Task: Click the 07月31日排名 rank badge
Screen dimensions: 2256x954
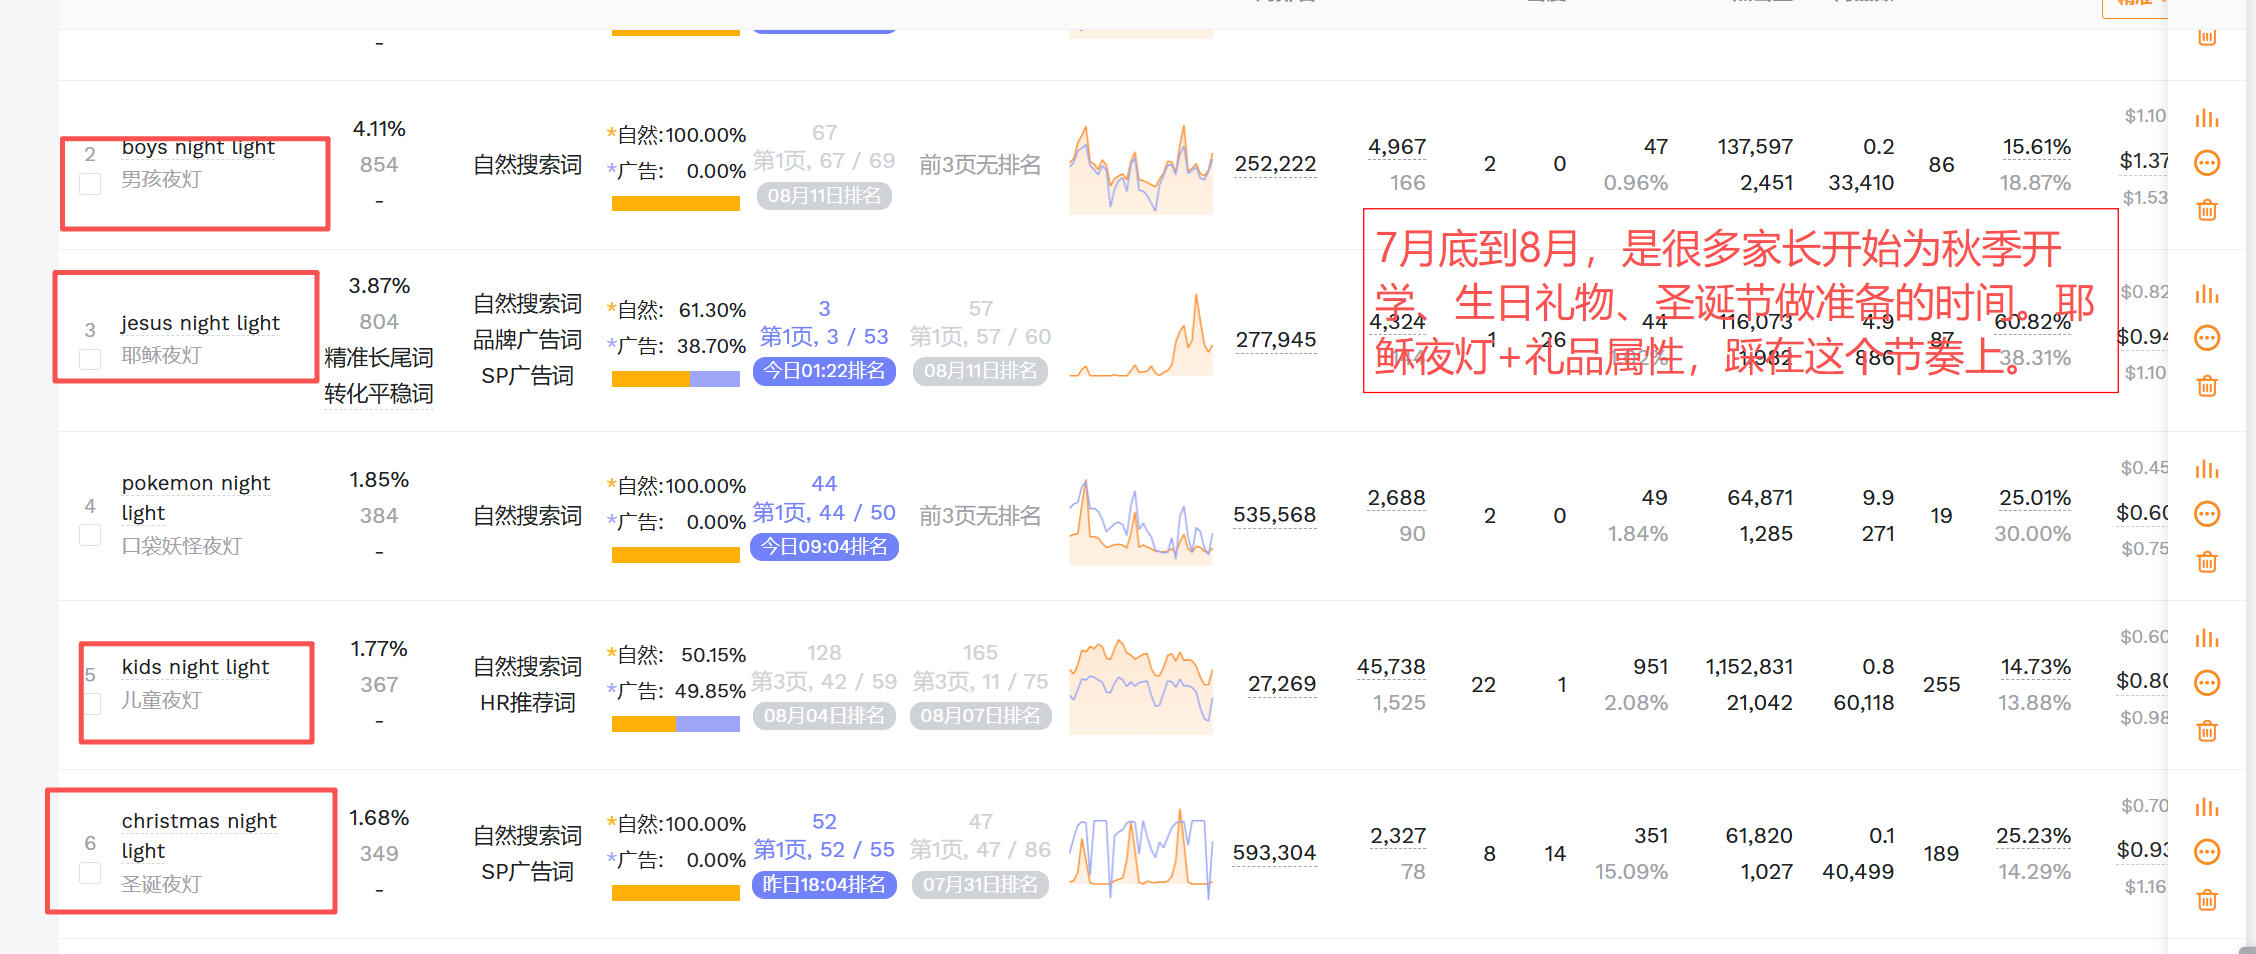Action: click(980, 885)
